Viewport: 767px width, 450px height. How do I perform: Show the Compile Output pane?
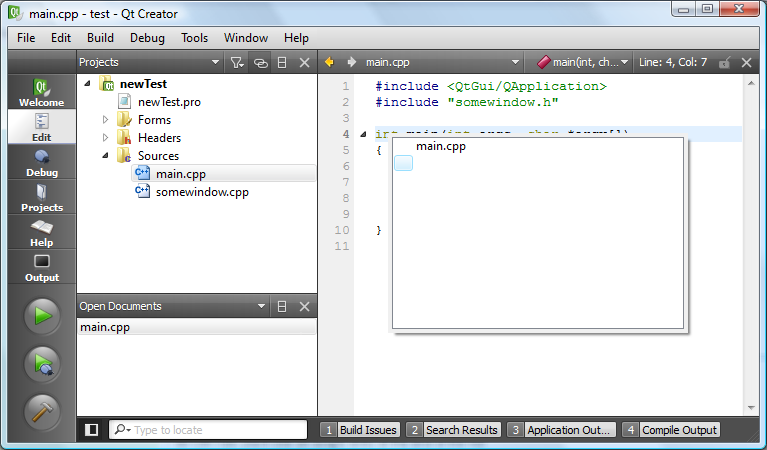point(671,430)
